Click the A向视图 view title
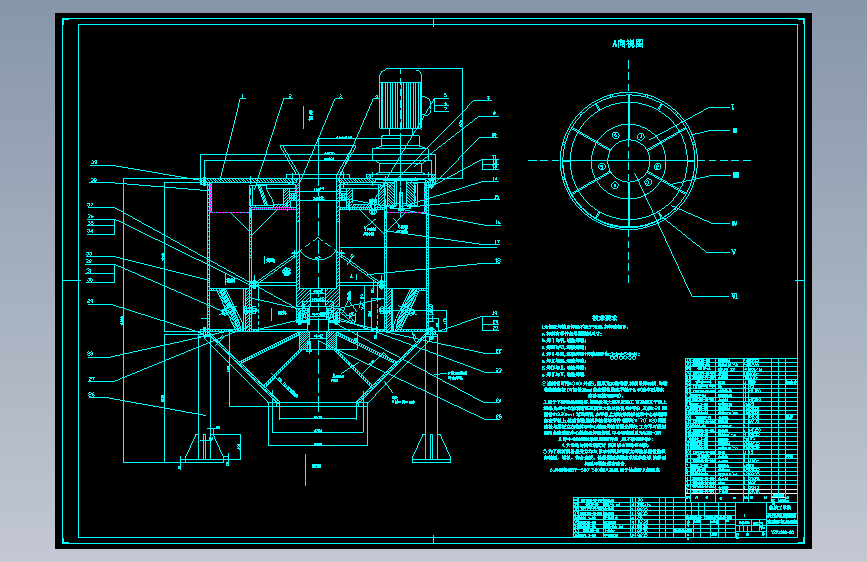Screen dimensions: 867x562 tap(628, 44)
